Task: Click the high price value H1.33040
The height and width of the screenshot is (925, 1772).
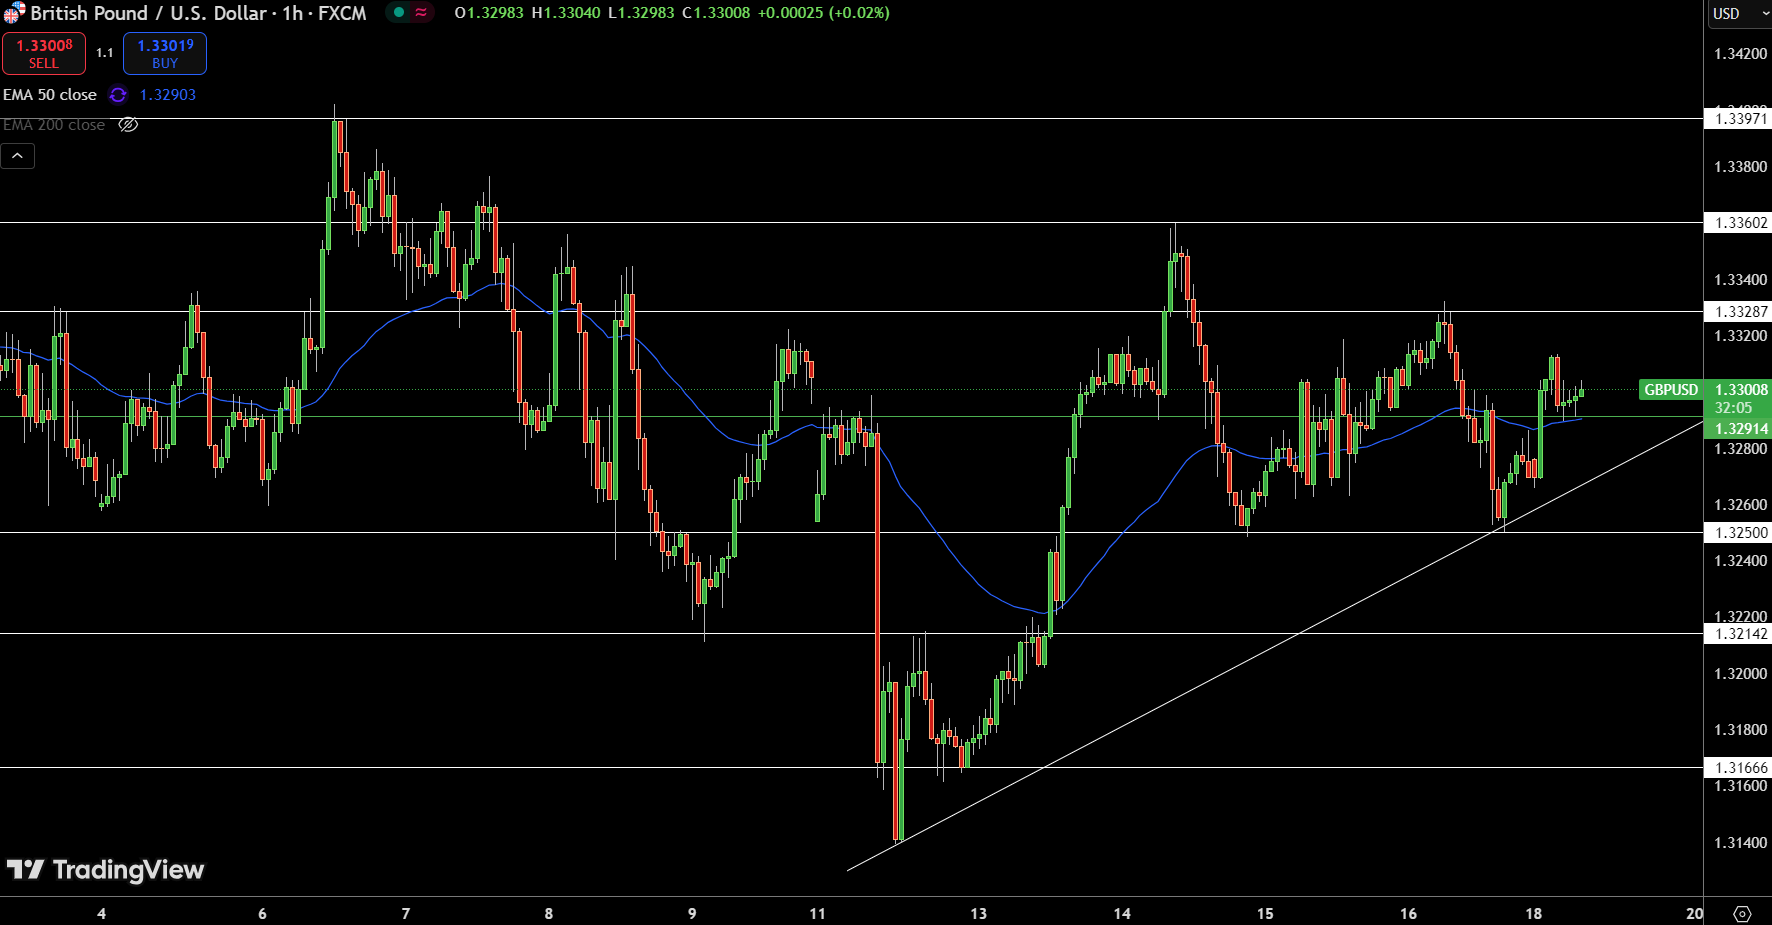Action: [566, 13]
